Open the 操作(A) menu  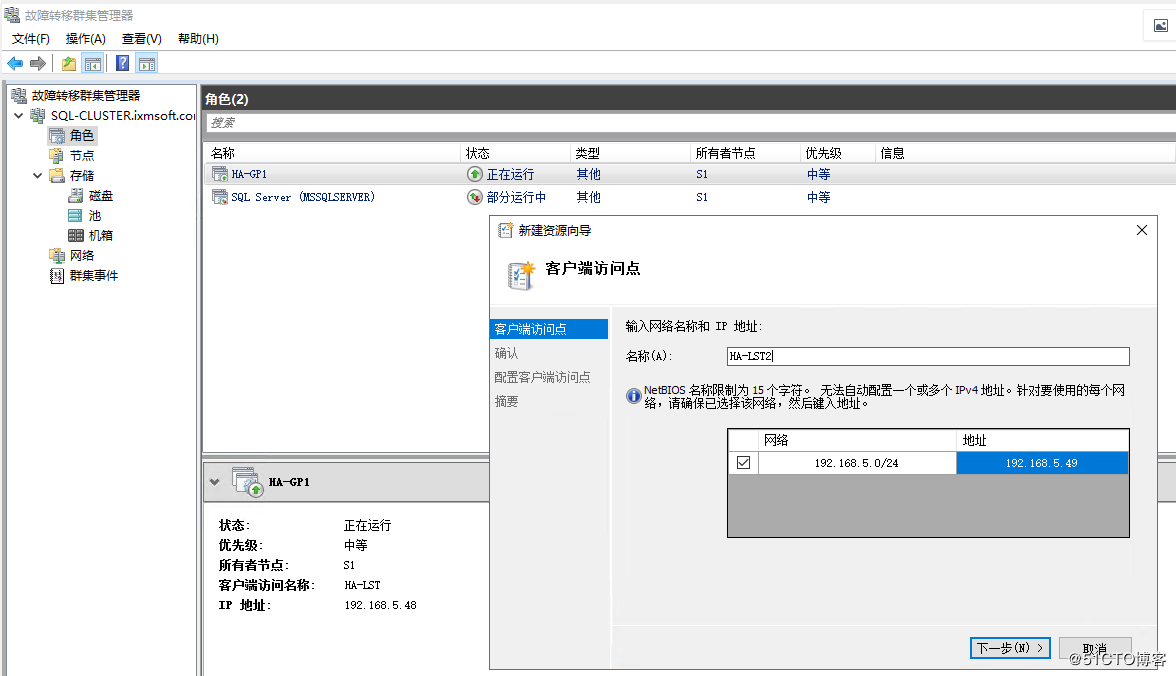[x=85, y=38]
